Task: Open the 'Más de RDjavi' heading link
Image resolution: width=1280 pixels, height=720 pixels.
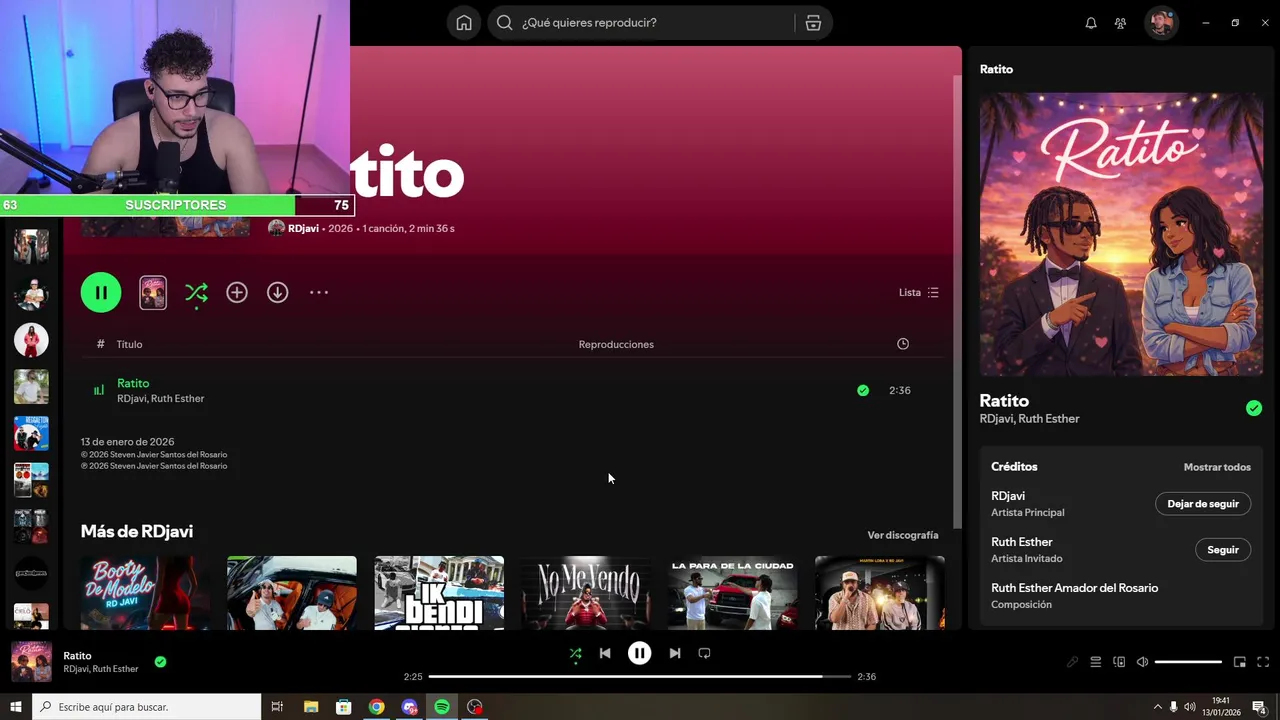Action: pyautogui.click(x=137, y=531)
